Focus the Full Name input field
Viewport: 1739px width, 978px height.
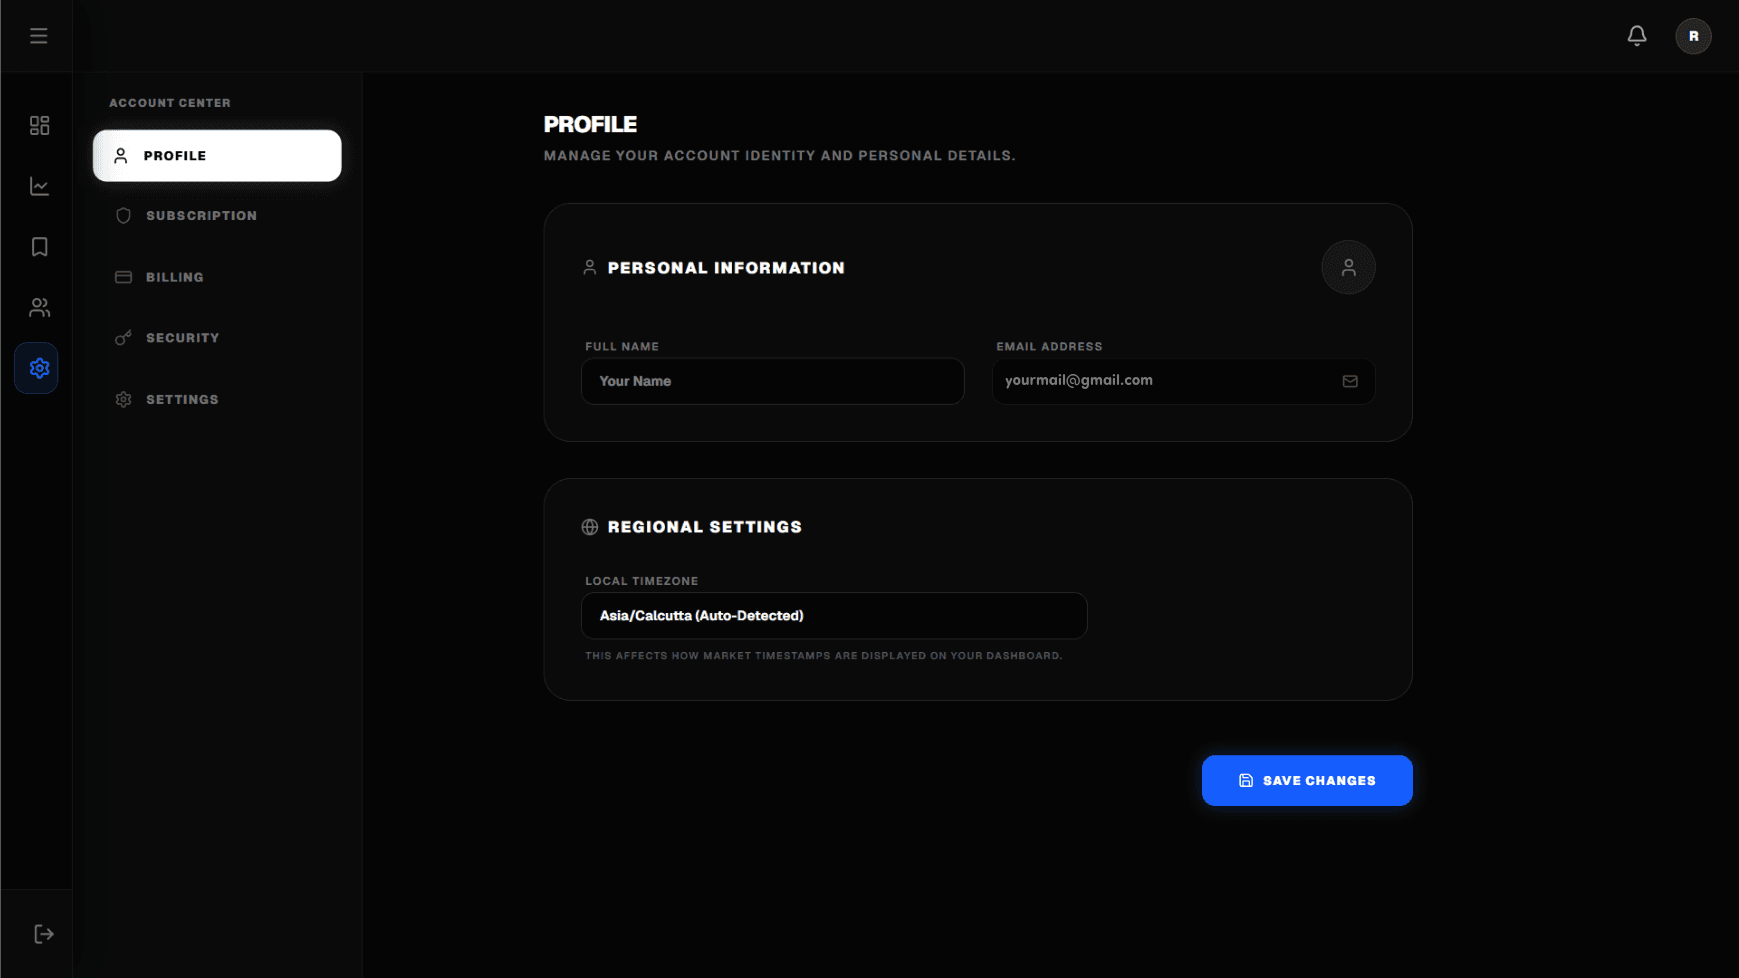pos(772,381)
